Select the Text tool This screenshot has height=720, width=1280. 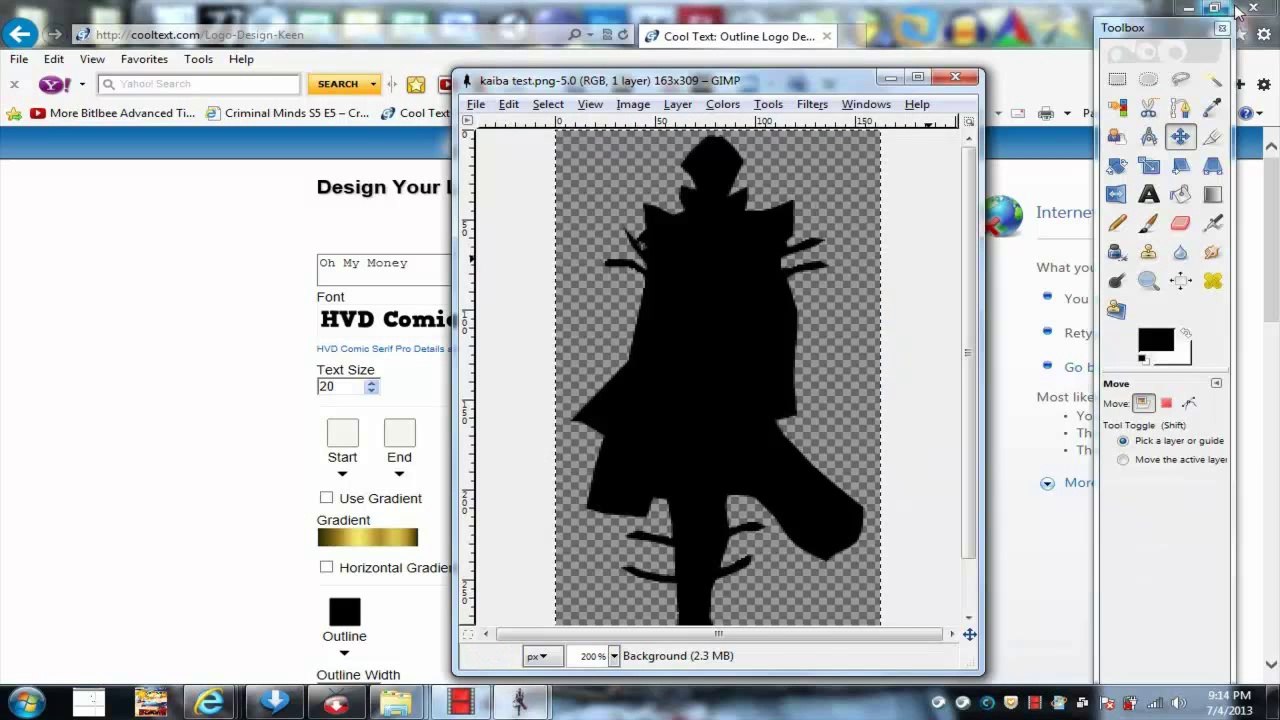coord(1148,195)
